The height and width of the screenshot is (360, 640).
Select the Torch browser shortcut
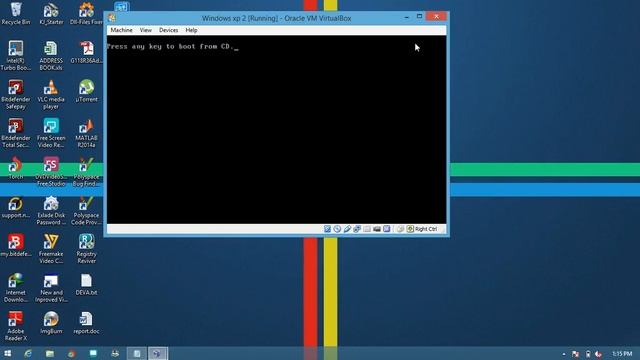pos(16,168)
